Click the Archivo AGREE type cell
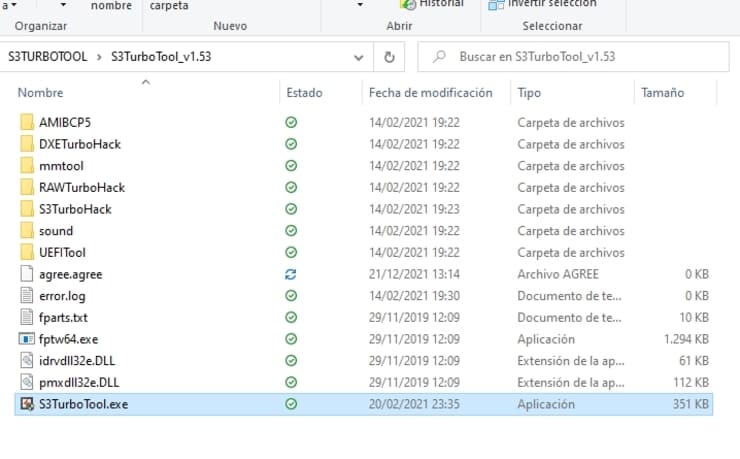Viewport: 740px width, 459px height. click(x=558, y=274)
